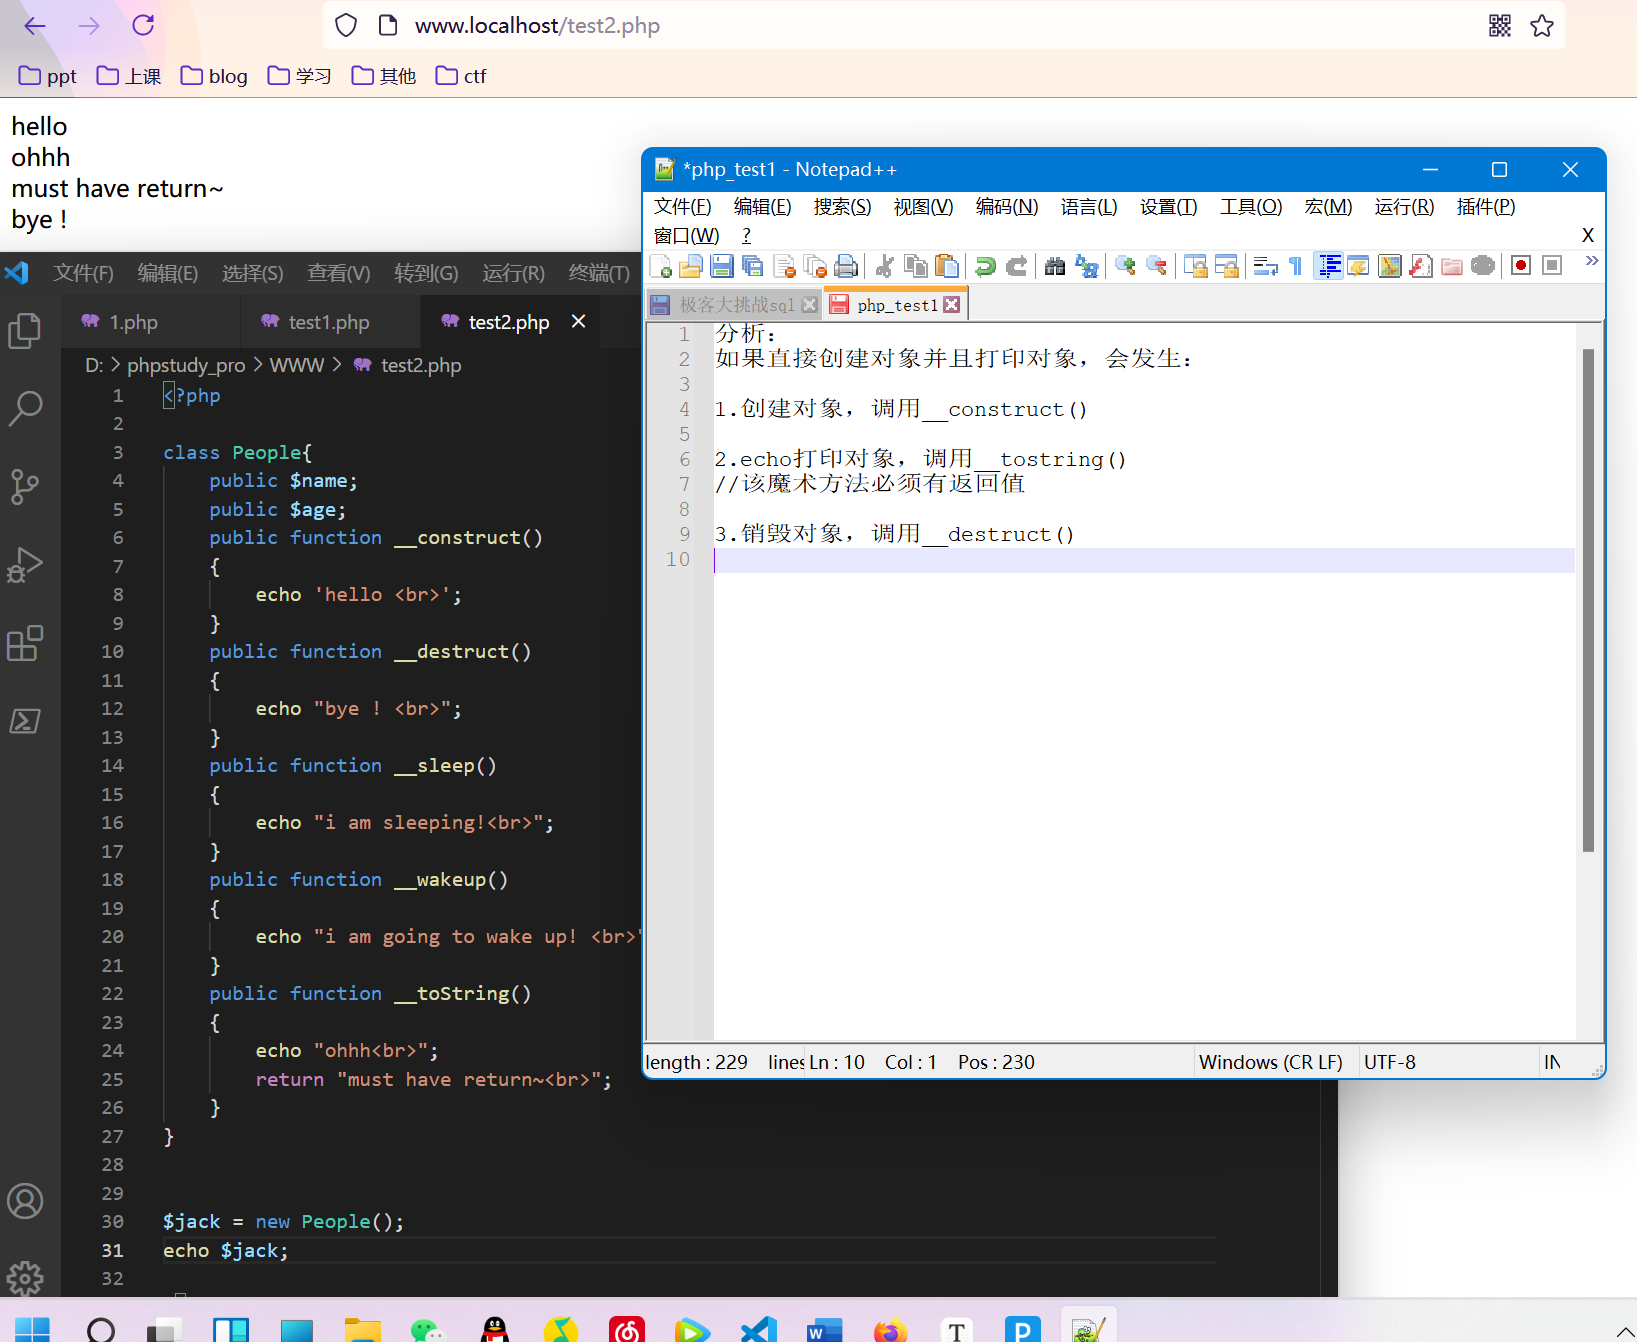Close php_test1 tab in Notepad++
This screenshot has width=1637, height=1342.
952,304
